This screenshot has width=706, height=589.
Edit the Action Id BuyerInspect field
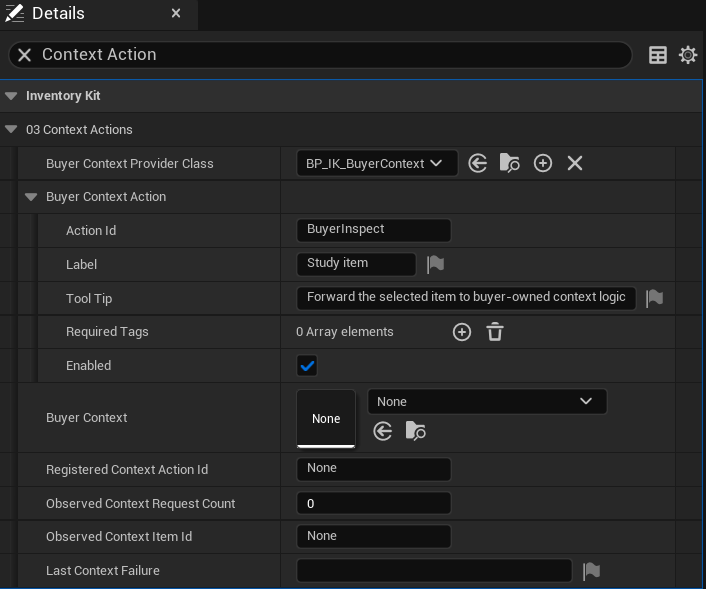tap(374, 230)
